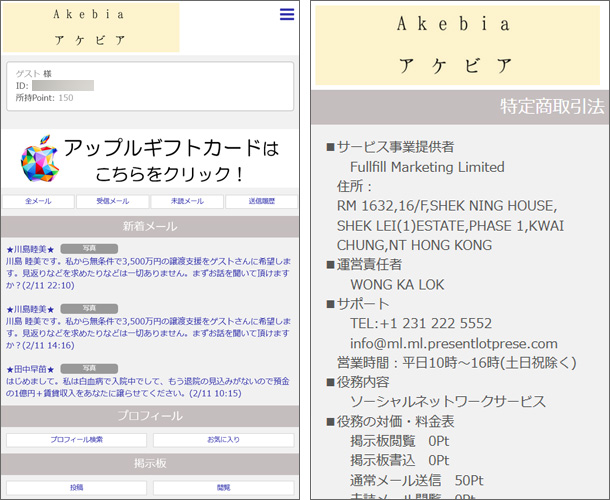The height and width of the screenshot is (500, 610).
Task: Switch to 受信メール tab
Action: (x=112, y=201)
